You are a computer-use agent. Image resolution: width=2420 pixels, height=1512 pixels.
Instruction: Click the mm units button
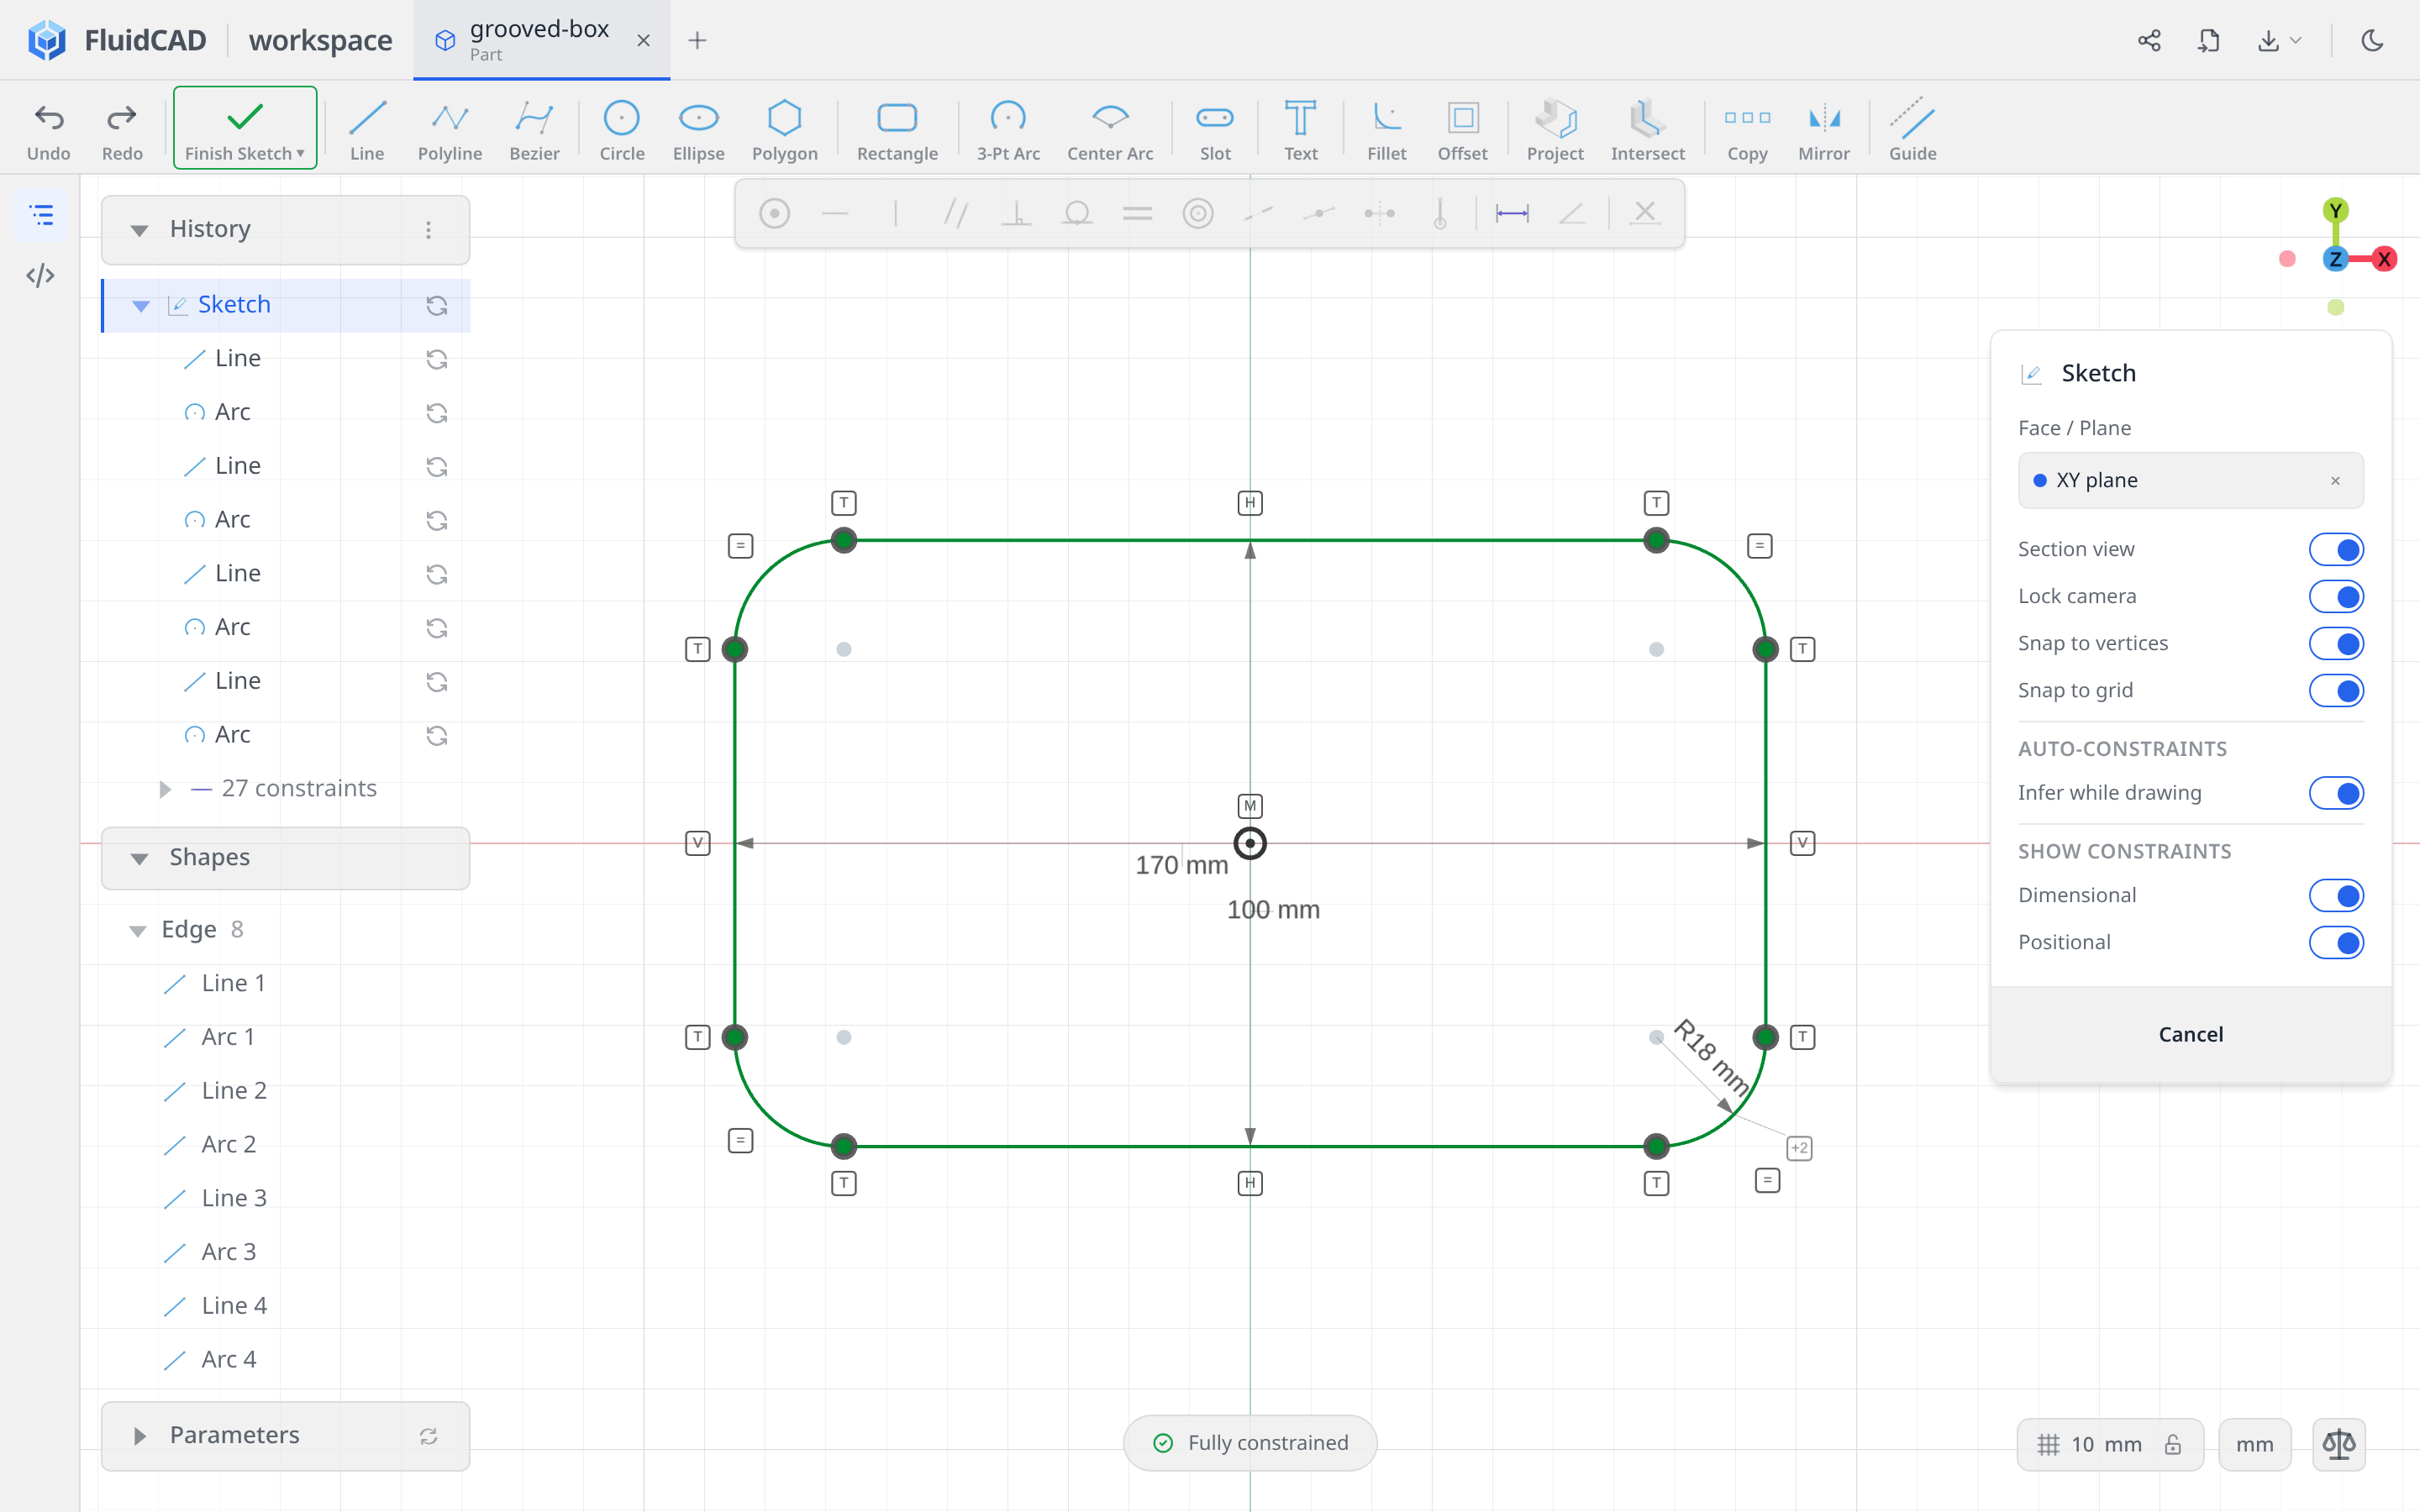(2254, 1444)
